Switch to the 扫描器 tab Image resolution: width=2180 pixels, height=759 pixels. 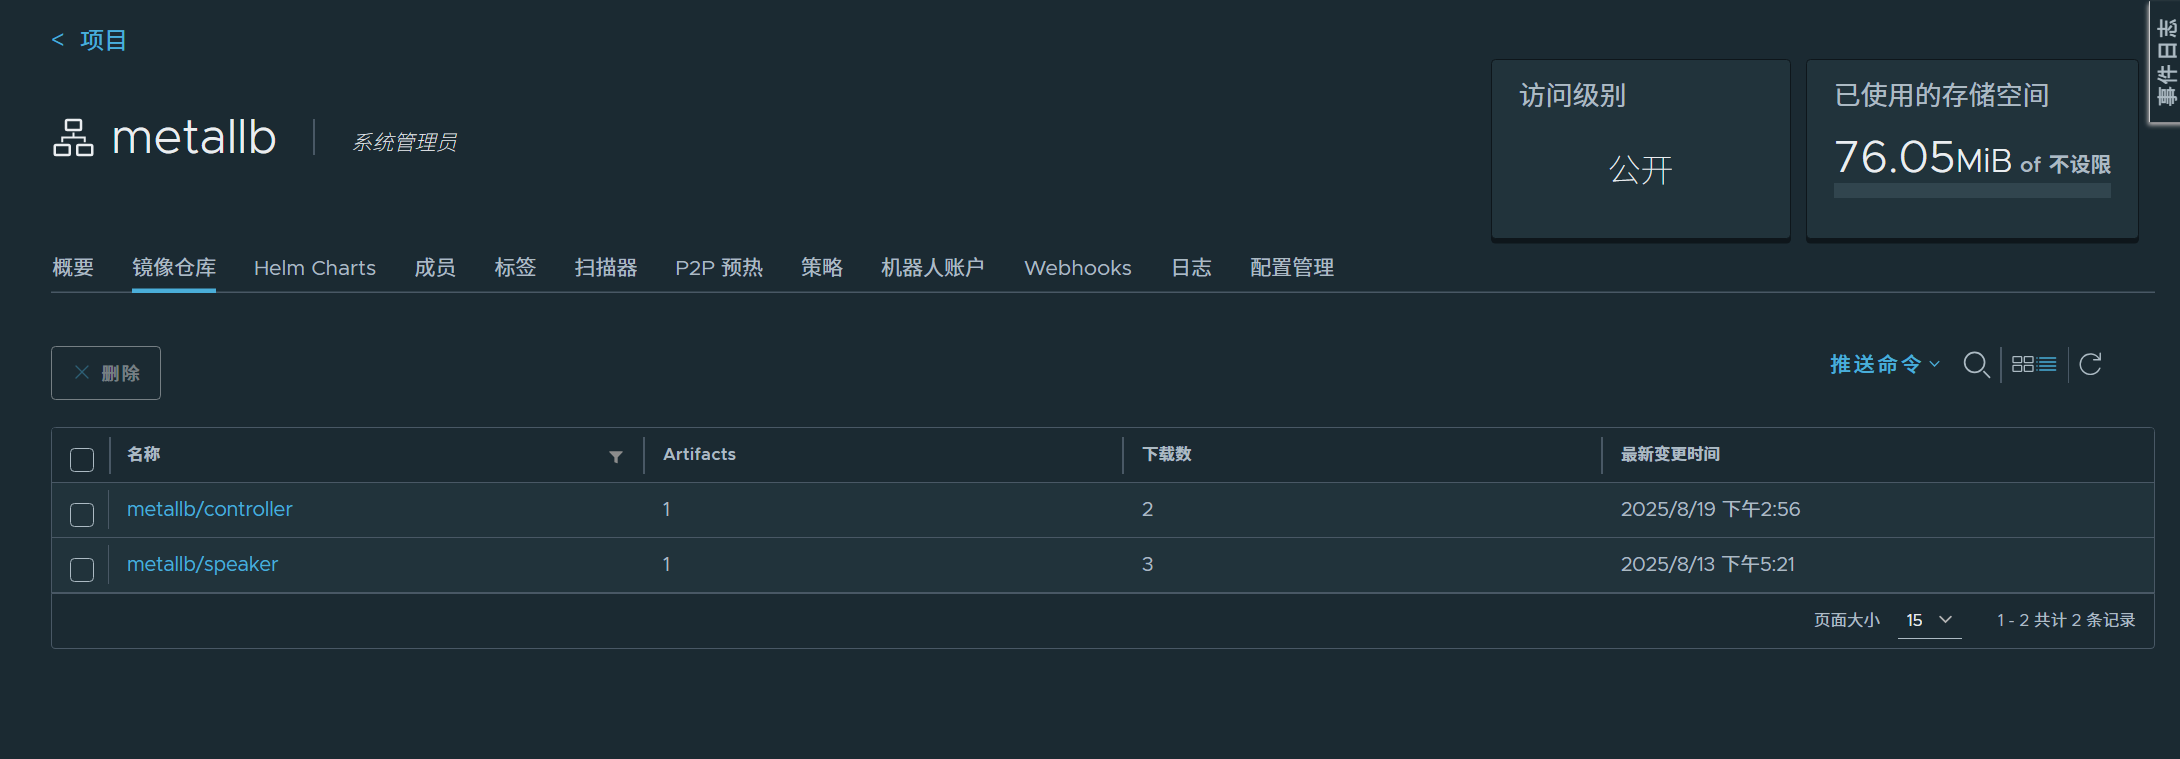[x=606, y=268]
